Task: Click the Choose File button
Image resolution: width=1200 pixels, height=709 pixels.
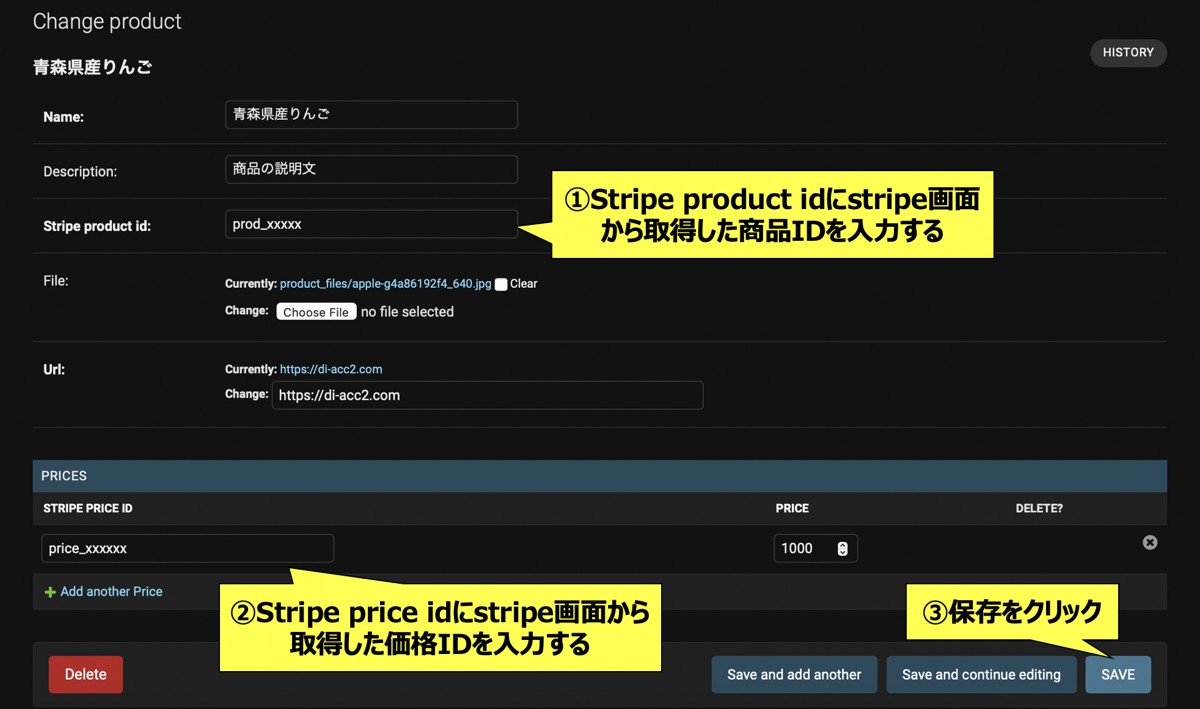Action: coord(316,311)
